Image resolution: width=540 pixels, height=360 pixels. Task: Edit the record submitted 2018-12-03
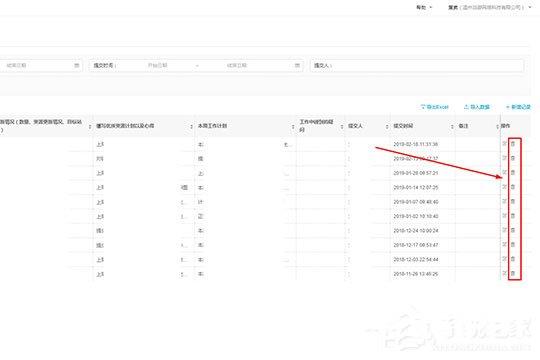click(x=505, y=259)
